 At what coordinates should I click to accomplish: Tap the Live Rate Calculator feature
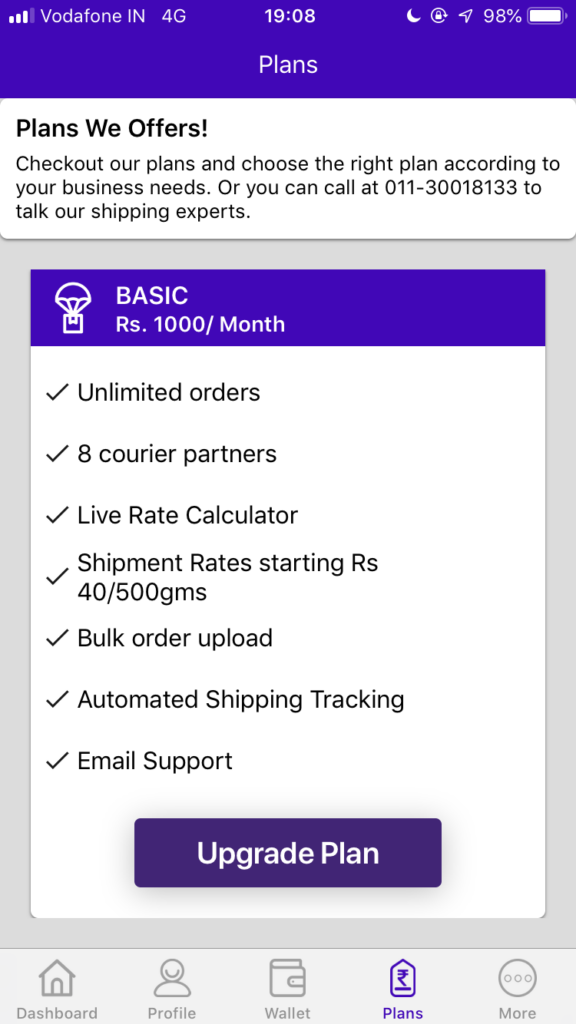tap(188, 515)
